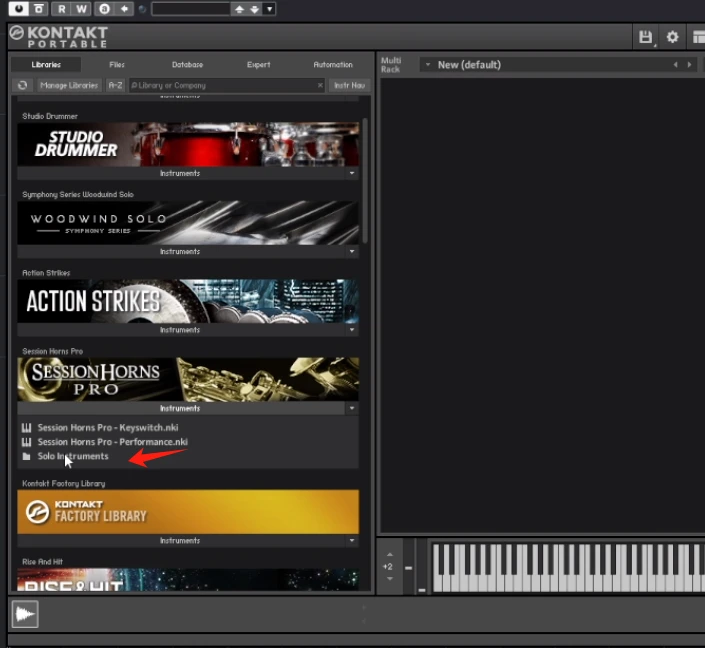This screenshot has height=648, width=705.
Task: Click the refresh libraries icon
Action: [x=22, y=85]
